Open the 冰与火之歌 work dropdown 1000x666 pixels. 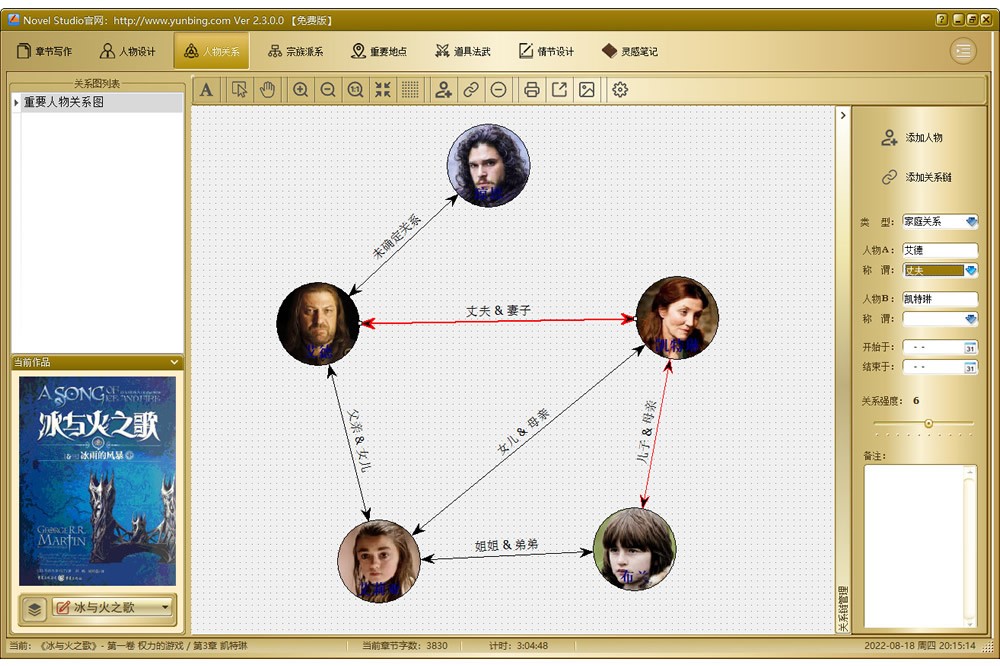pyautogui.click(x=113, y=607)
